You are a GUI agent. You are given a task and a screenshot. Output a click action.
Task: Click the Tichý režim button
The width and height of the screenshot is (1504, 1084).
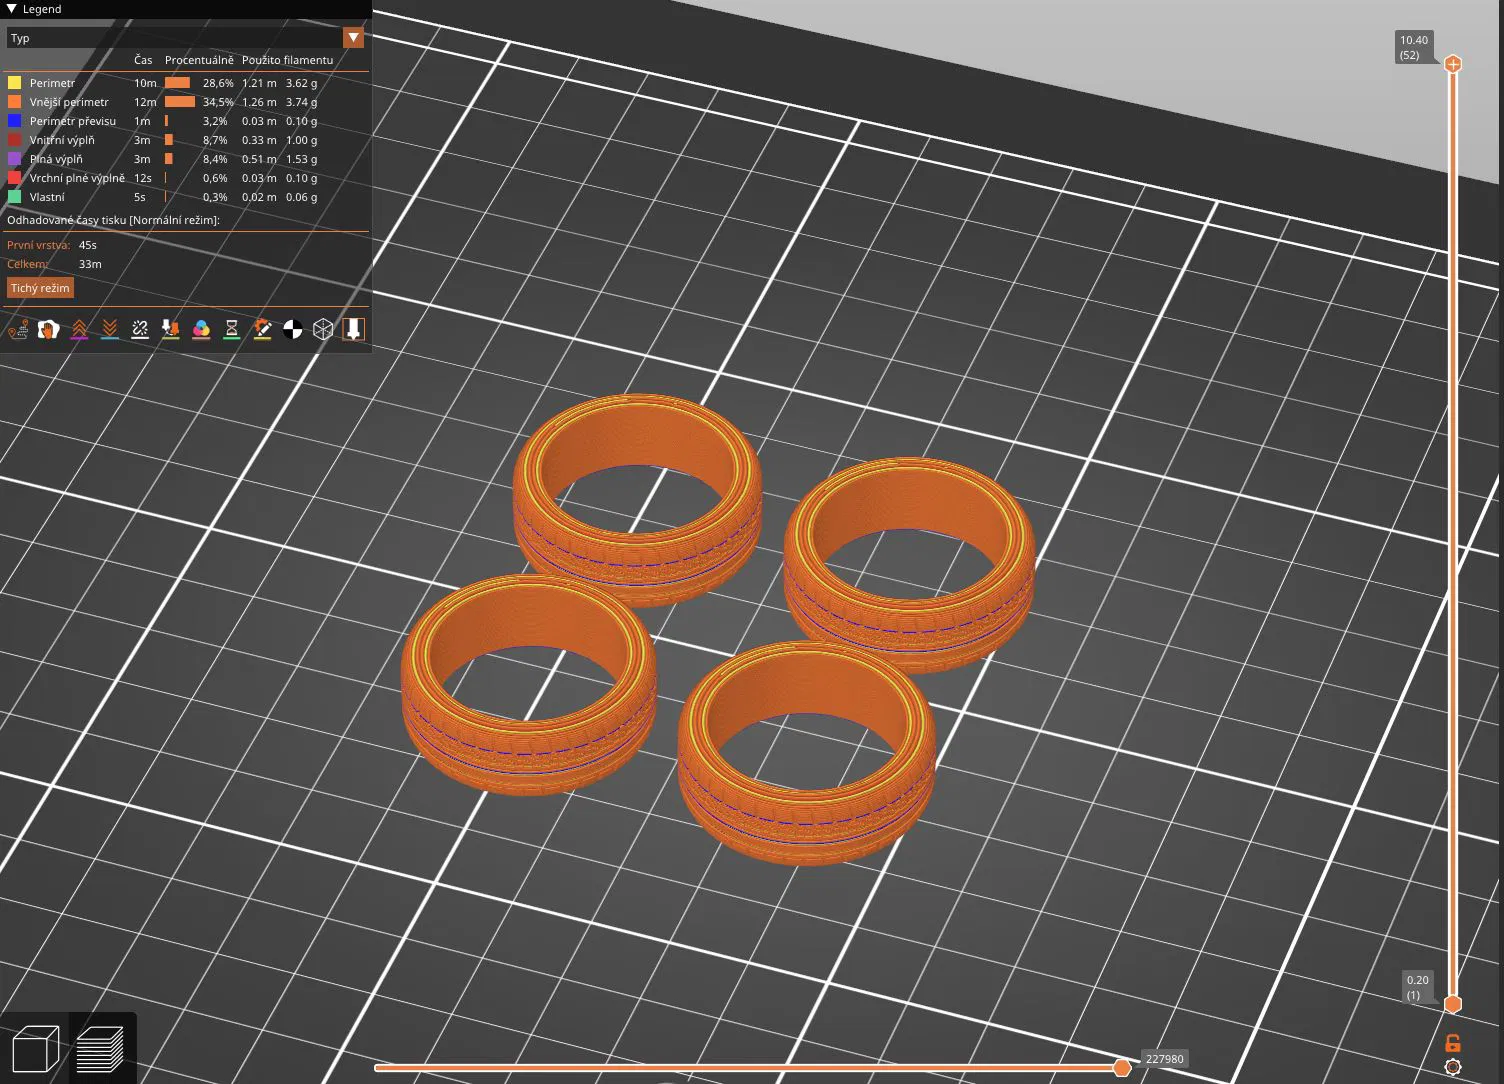[40, 288]
